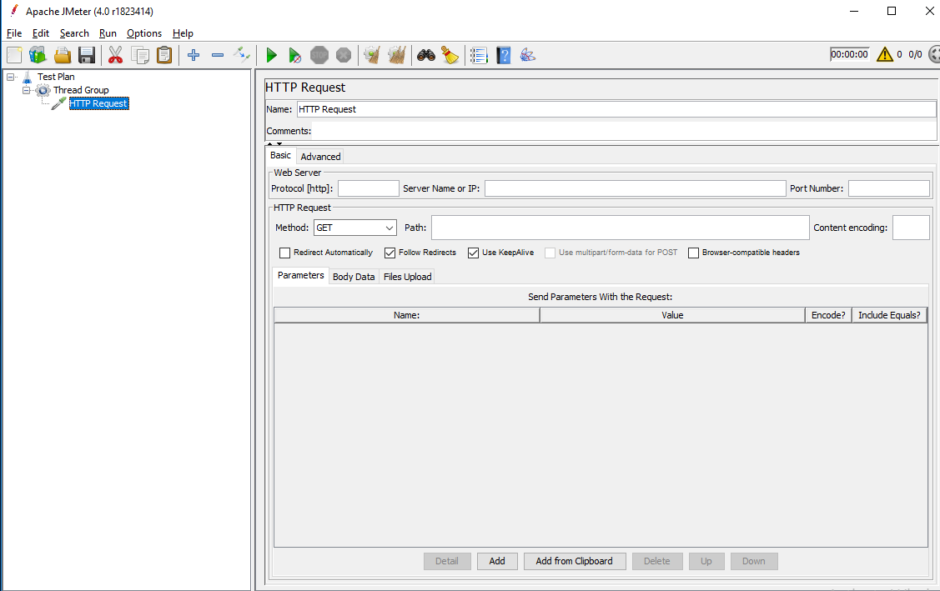Open the Search menu
The width and height of the screenshot is (940, 591).
click(x=74, y=34)
